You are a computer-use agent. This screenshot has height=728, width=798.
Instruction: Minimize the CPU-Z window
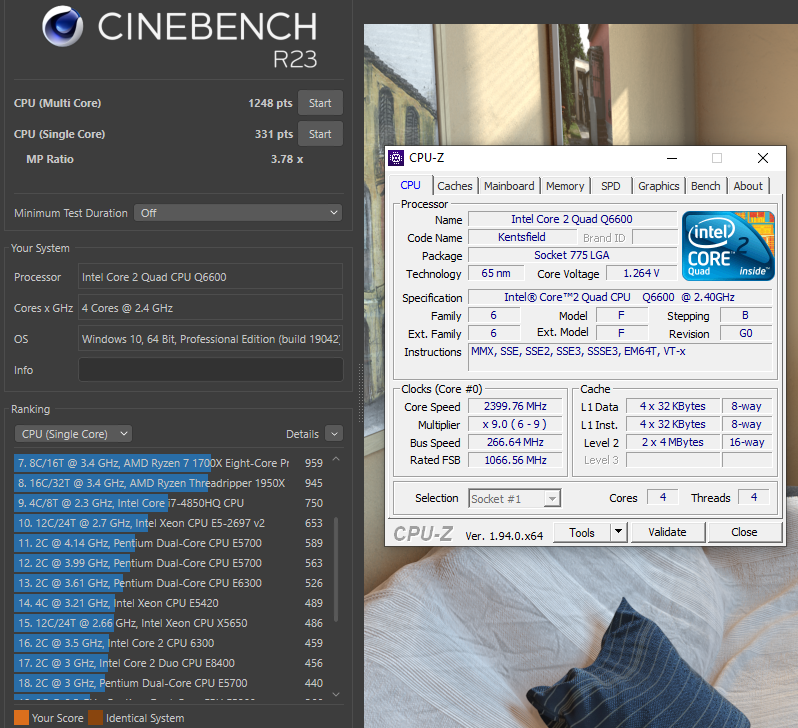672,158
